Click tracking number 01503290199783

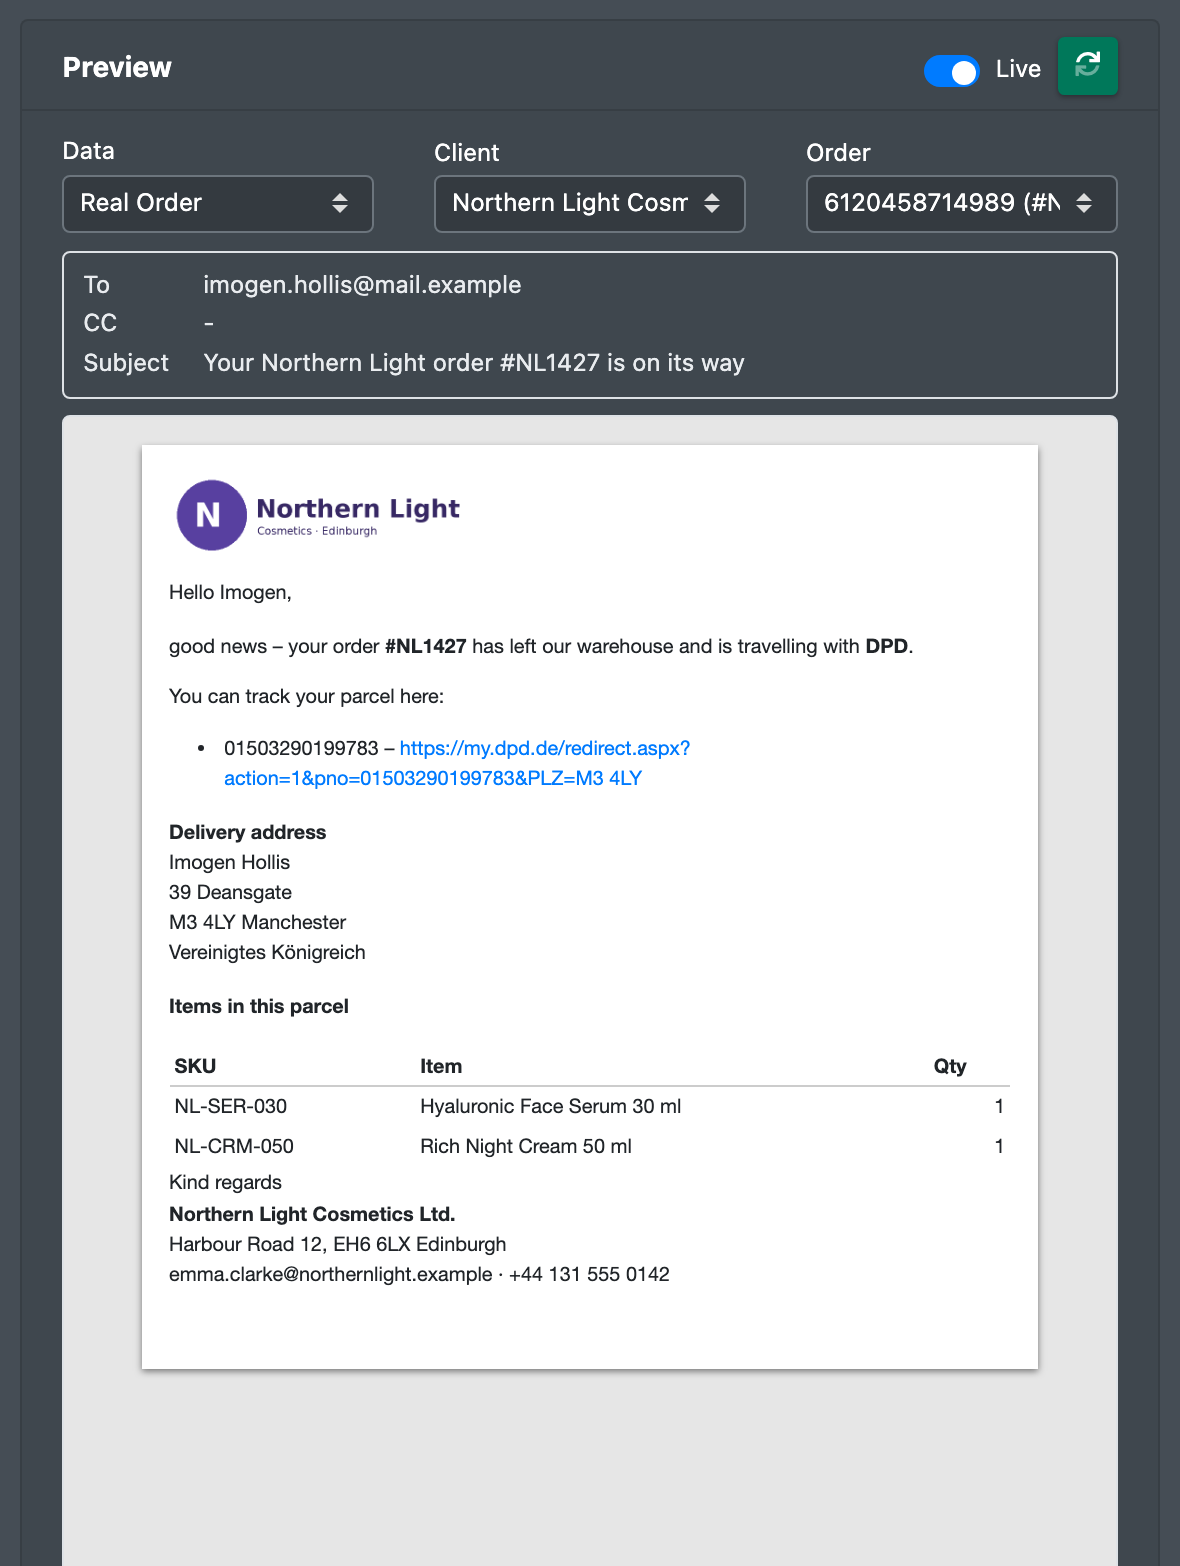coord(301,748)
